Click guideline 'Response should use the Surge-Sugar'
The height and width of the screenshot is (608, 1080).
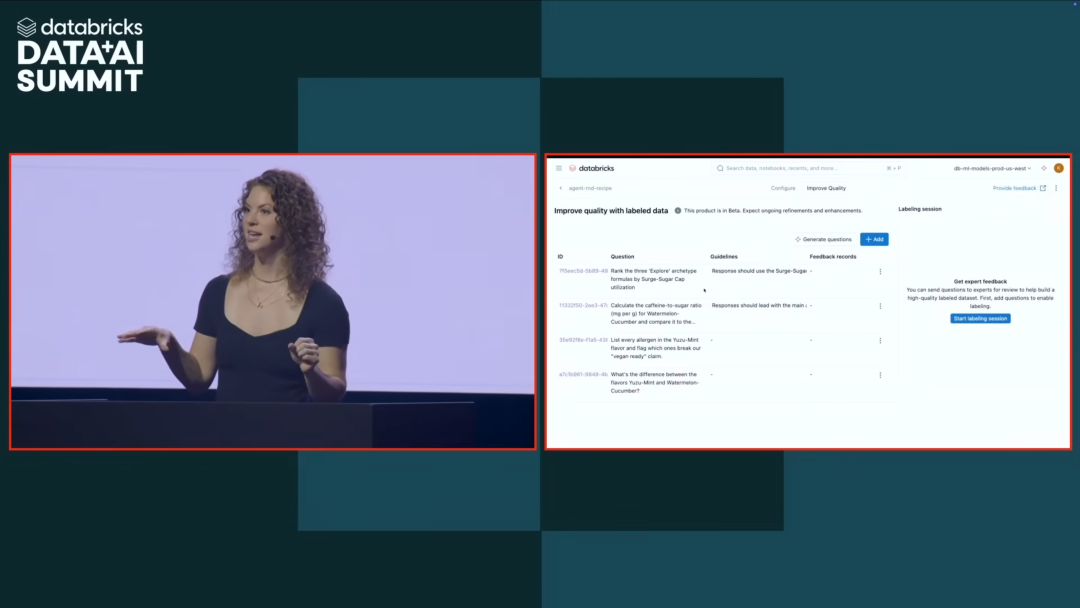[758, 271]
